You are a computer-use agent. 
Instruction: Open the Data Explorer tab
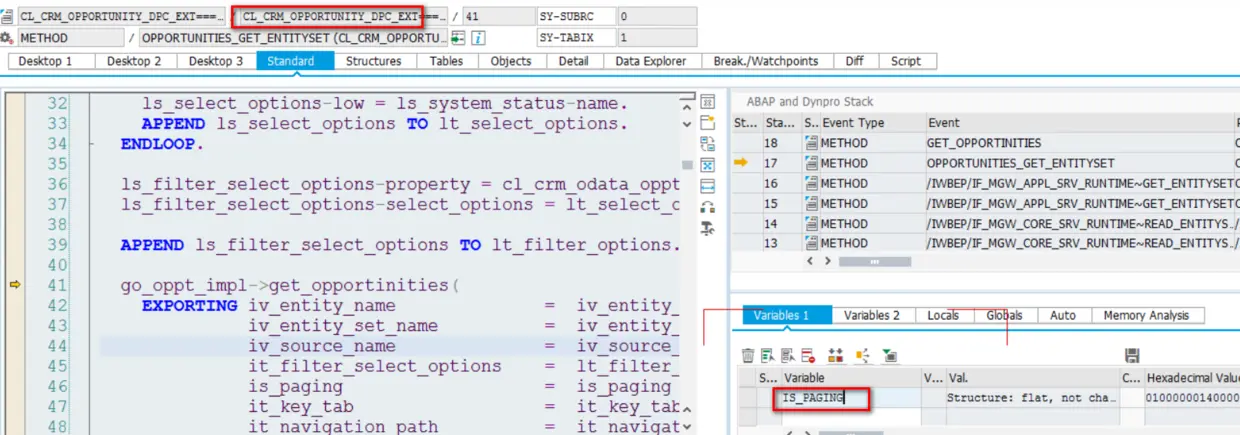pos(651,61)
